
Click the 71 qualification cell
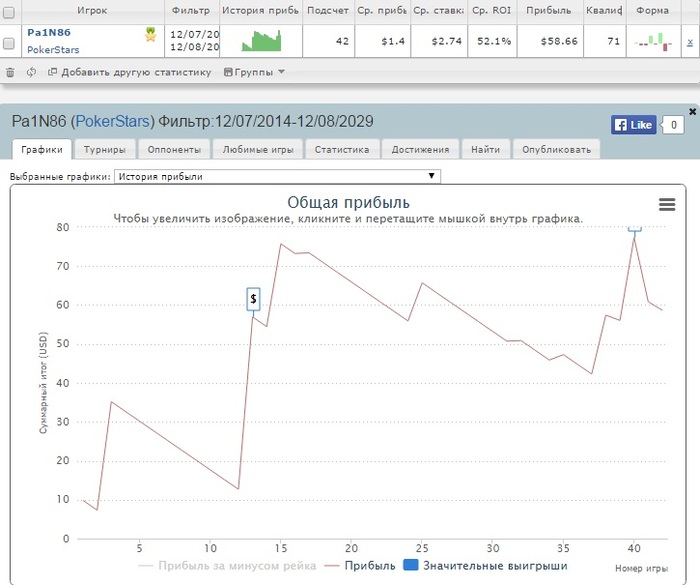click(604, 41)
